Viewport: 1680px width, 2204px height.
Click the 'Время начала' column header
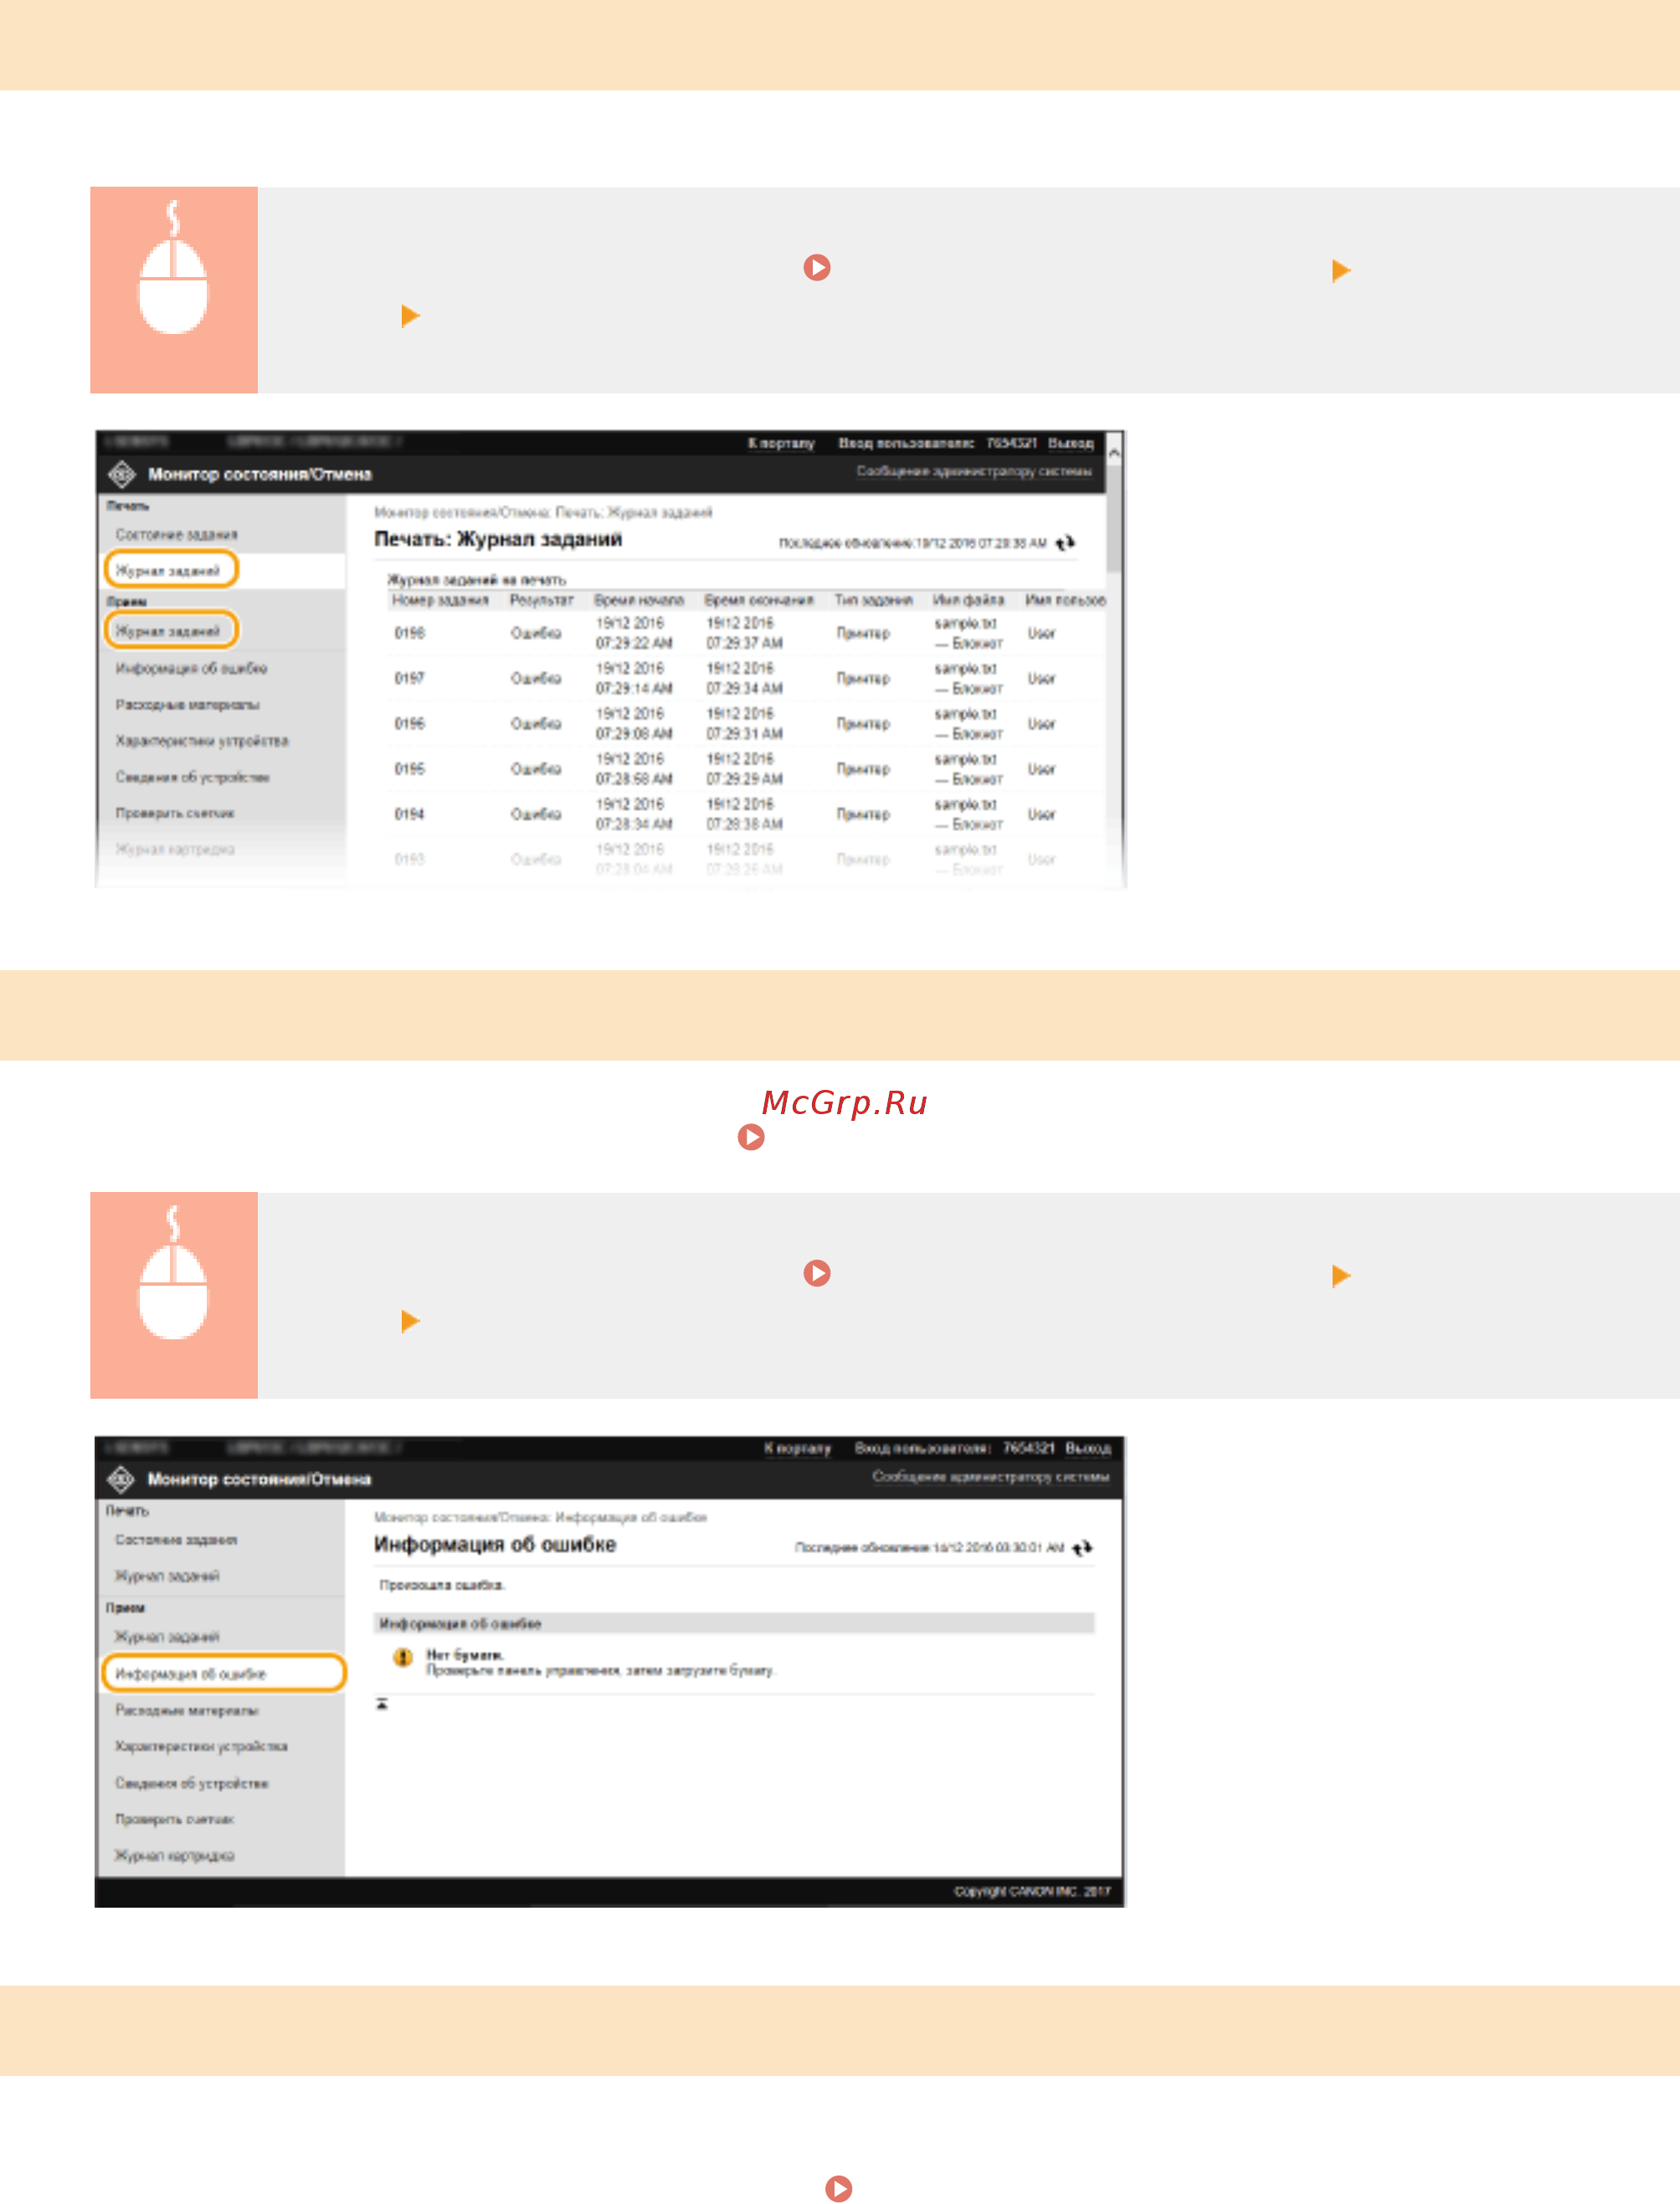pyautogui.click(x=639, y=600)
